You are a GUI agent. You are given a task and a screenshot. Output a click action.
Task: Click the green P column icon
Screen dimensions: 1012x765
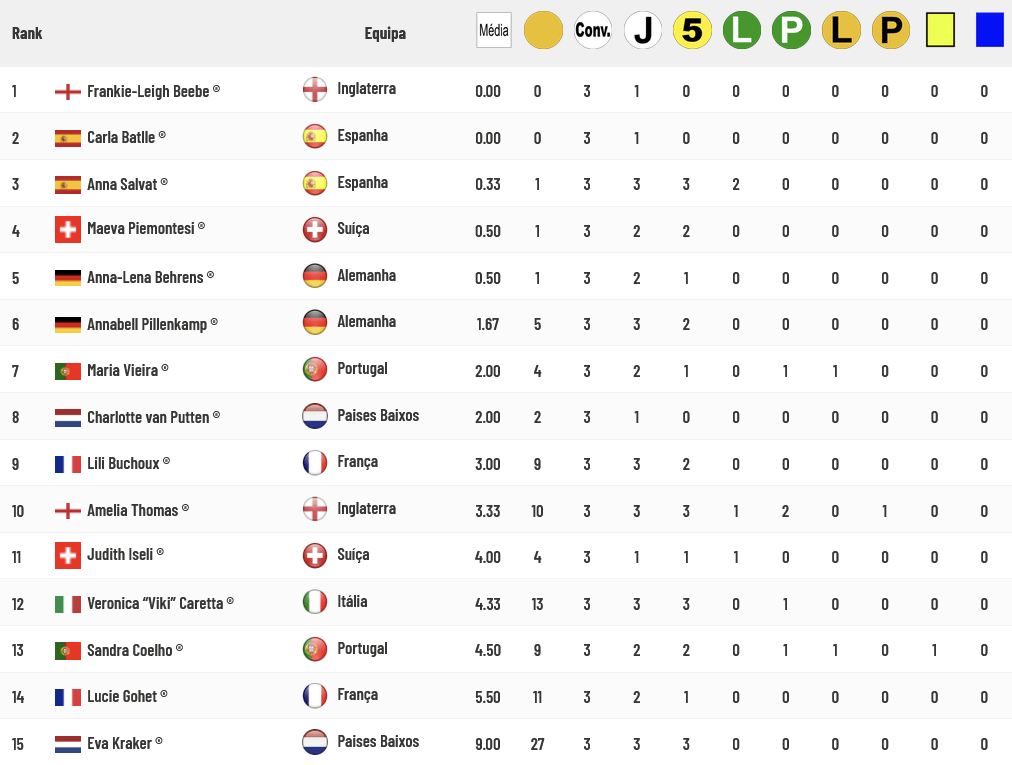coord(791,30)
